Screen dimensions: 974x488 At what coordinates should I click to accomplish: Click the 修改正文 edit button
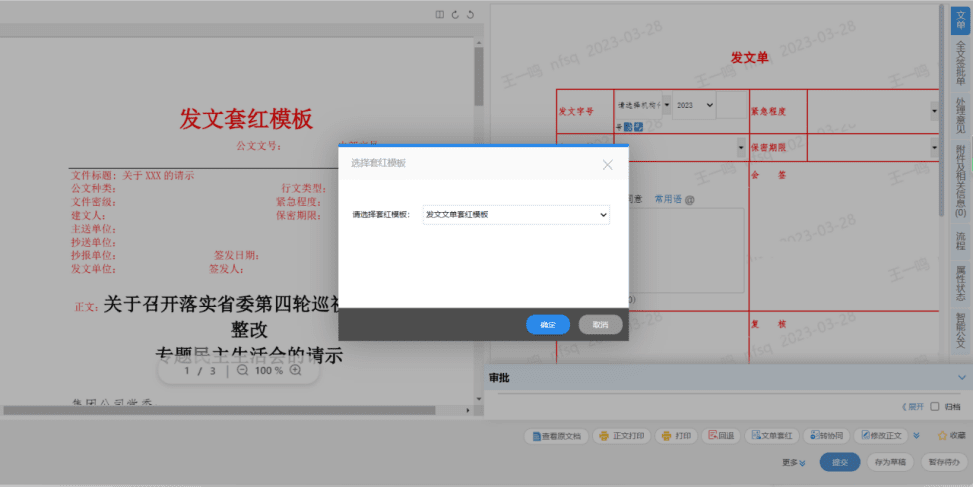point(881,436)
